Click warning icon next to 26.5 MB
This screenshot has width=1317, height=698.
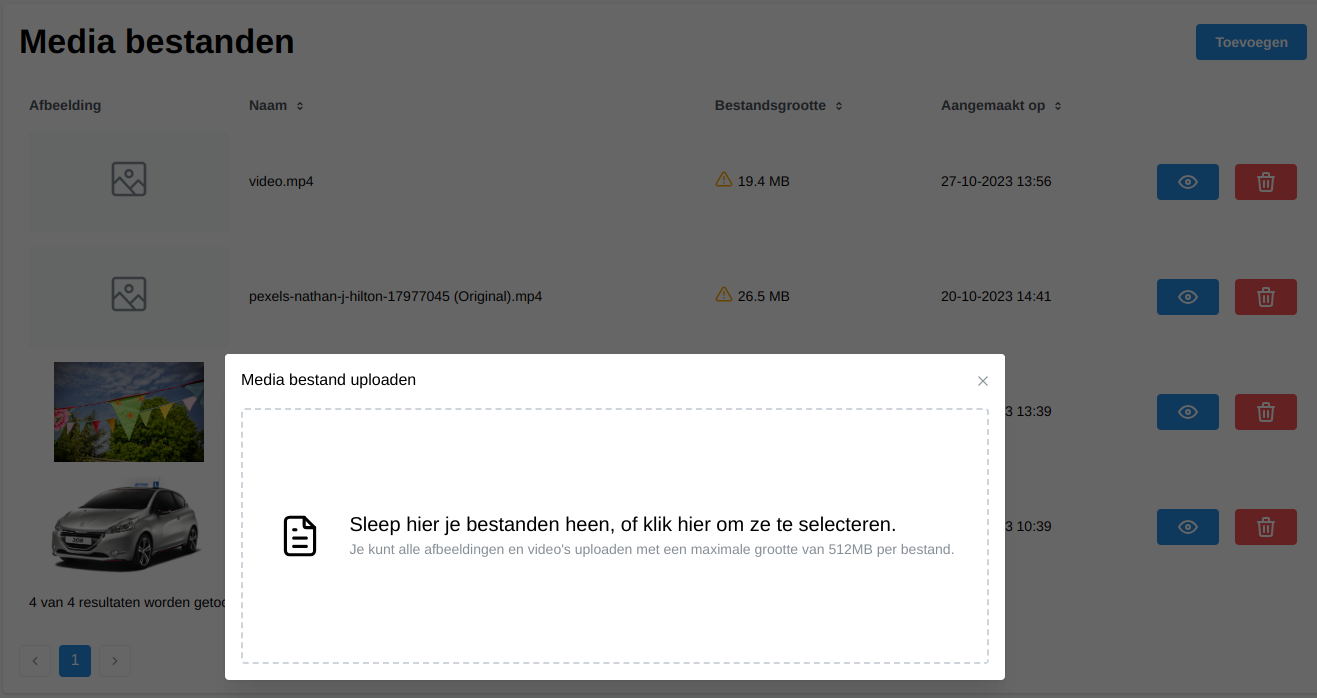[x=724, y=295]
